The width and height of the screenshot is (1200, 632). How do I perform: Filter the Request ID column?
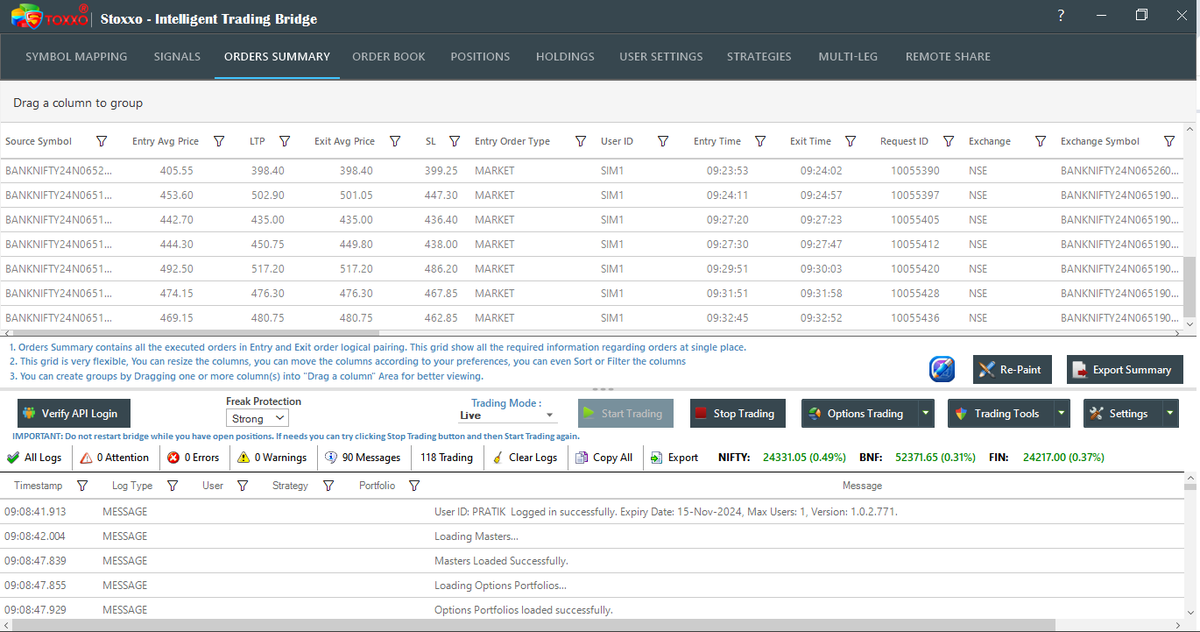tap(948, 141)
